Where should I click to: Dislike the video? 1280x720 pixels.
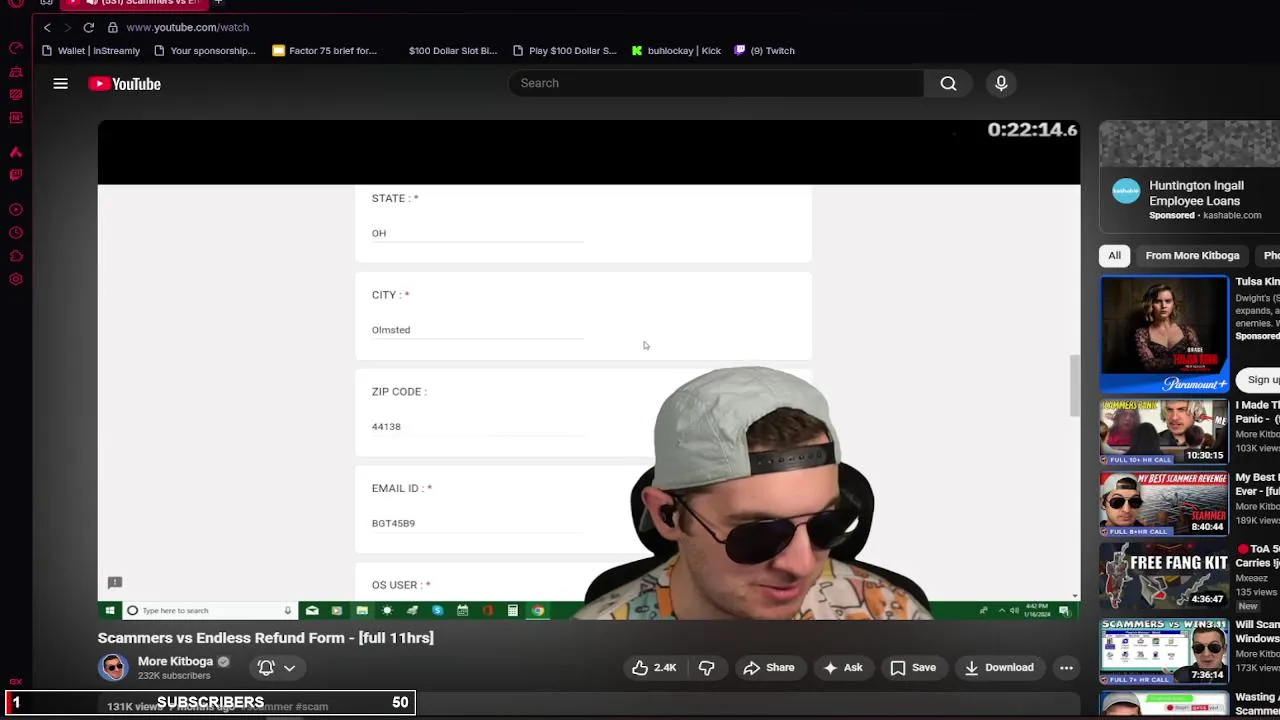point(706,668)
